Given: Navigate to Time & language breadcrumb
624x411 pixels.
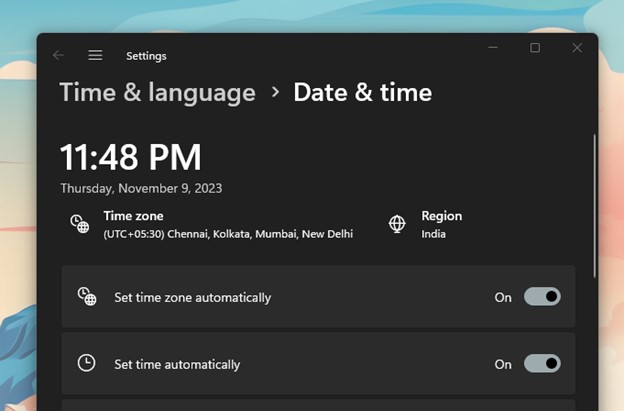Looking at the screenshot, I should (157, 93).
